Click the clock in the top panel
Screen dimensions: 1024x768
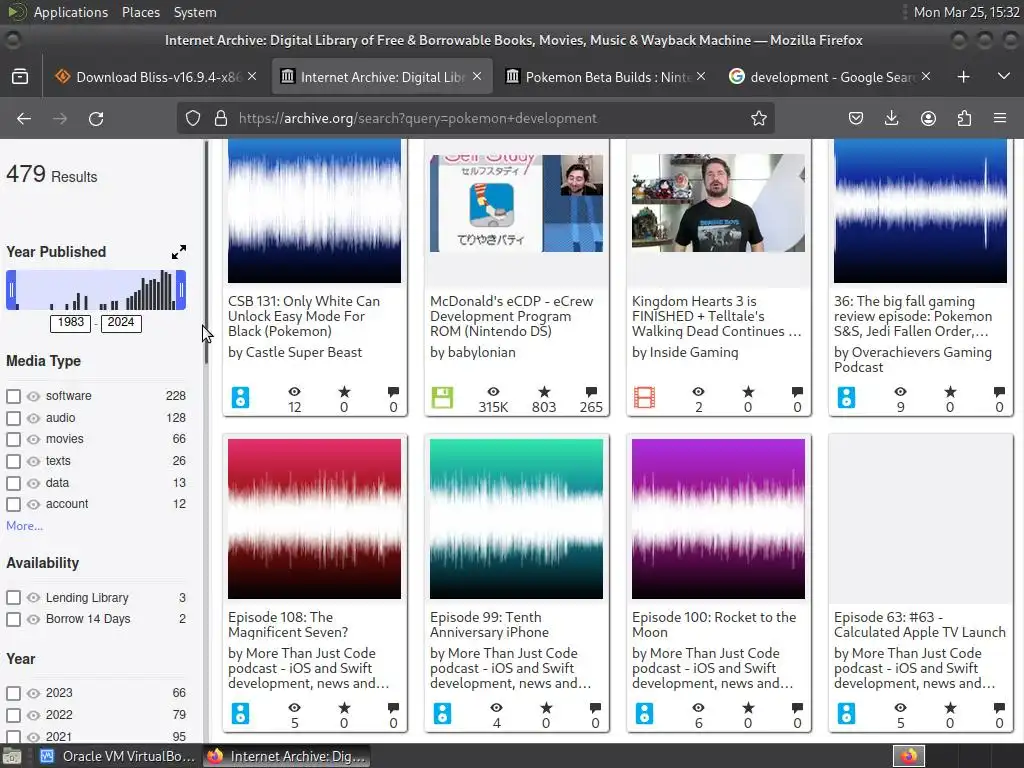coord(966,12)
